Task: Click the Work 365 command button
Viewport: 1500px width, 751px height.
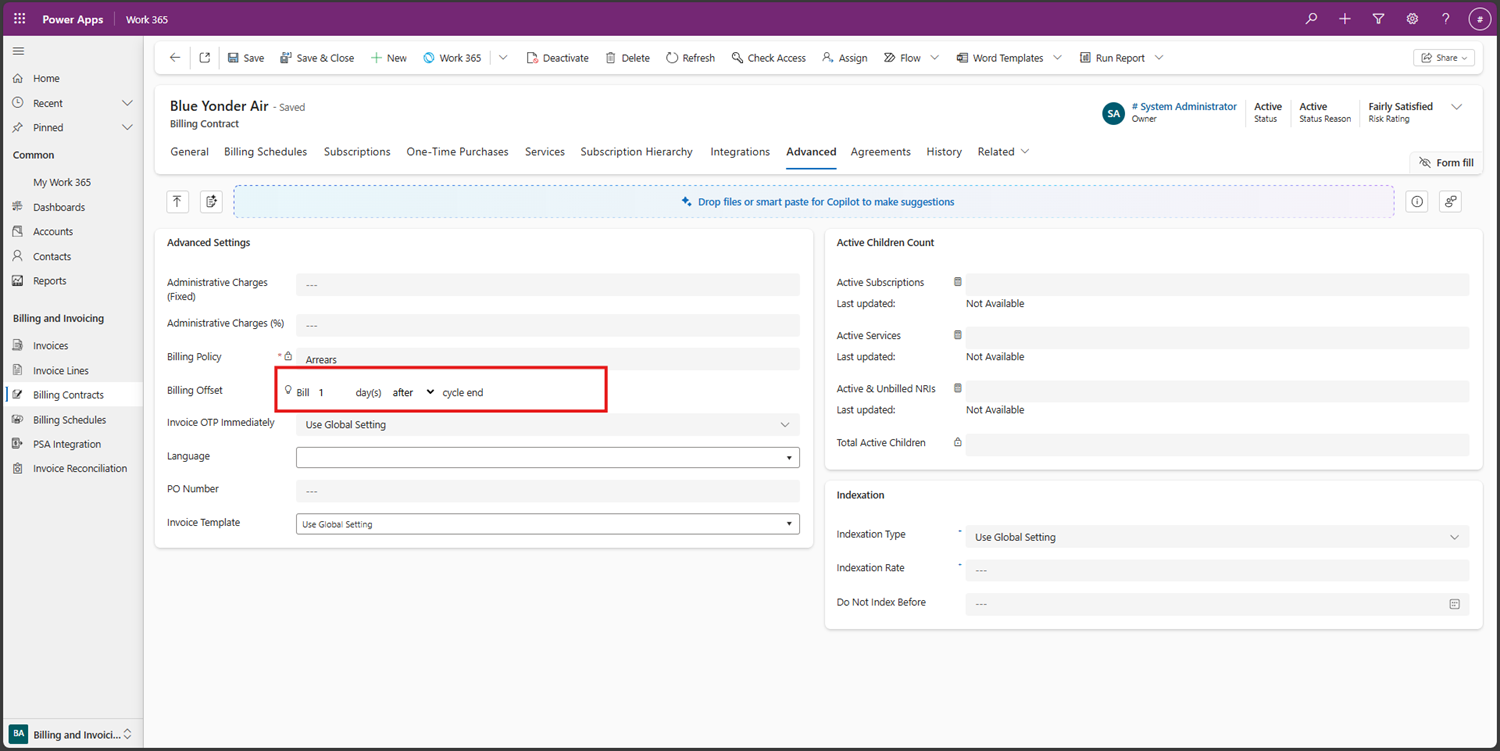Action: pyautogui.click(x=452, y=58)
